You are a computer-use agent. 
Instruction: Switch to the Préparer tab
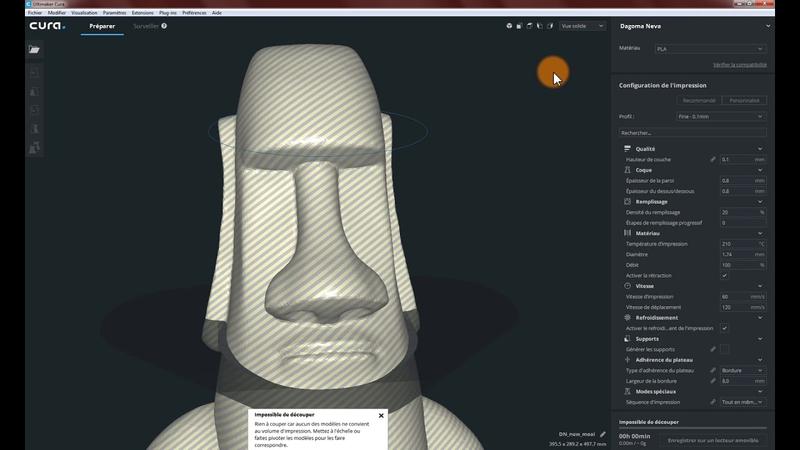(102, 26)
